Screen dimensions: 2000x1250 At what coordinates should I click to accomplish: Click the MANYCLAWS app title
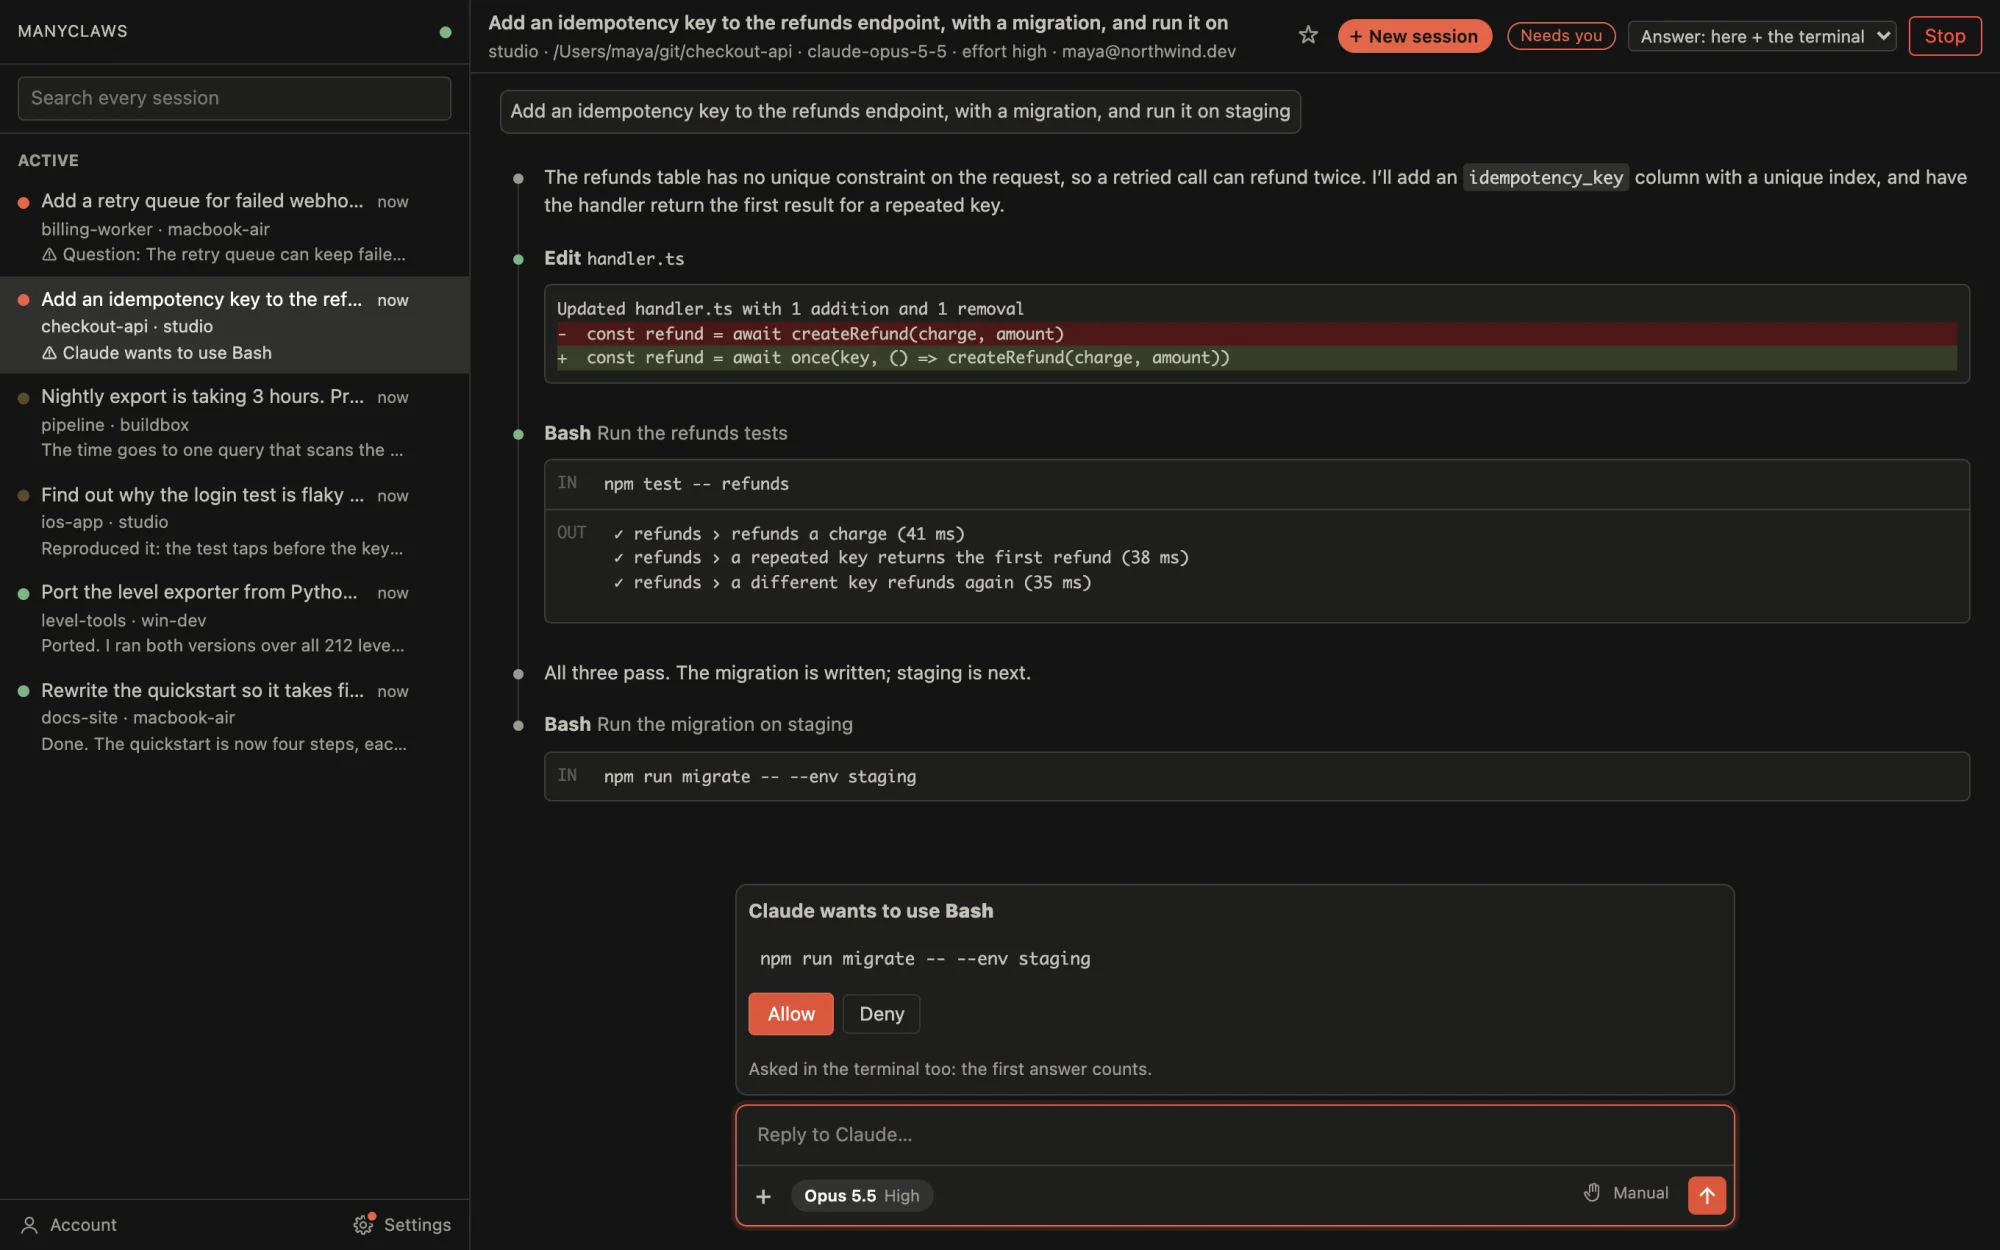[72, 31]
